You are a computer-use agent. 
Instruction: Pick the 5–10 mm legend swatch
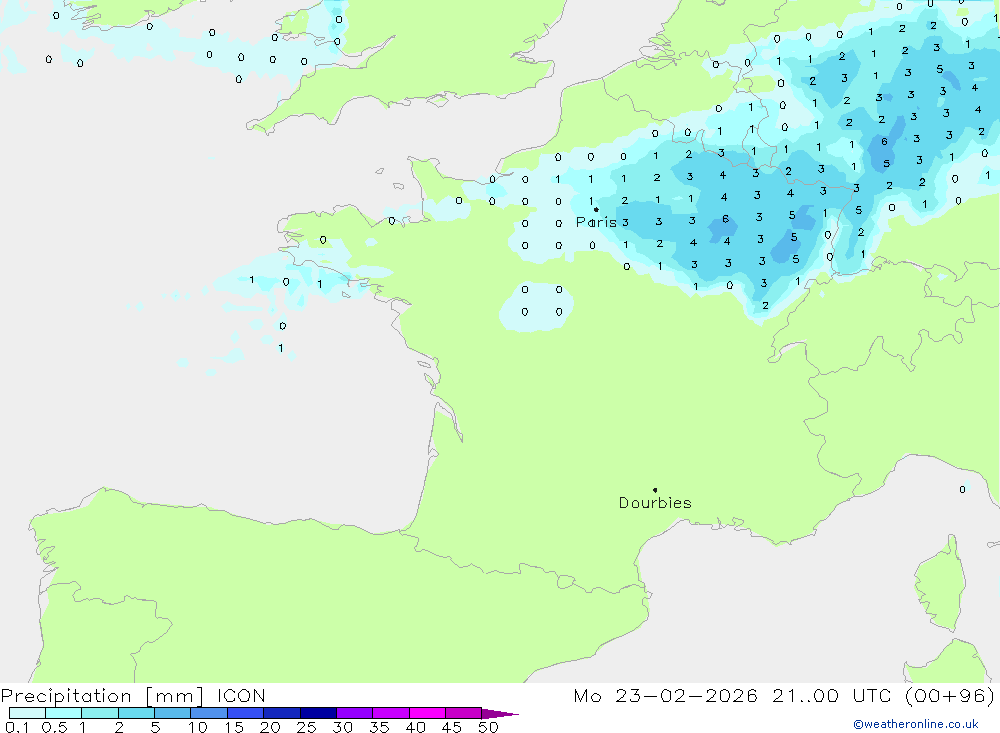173,713
